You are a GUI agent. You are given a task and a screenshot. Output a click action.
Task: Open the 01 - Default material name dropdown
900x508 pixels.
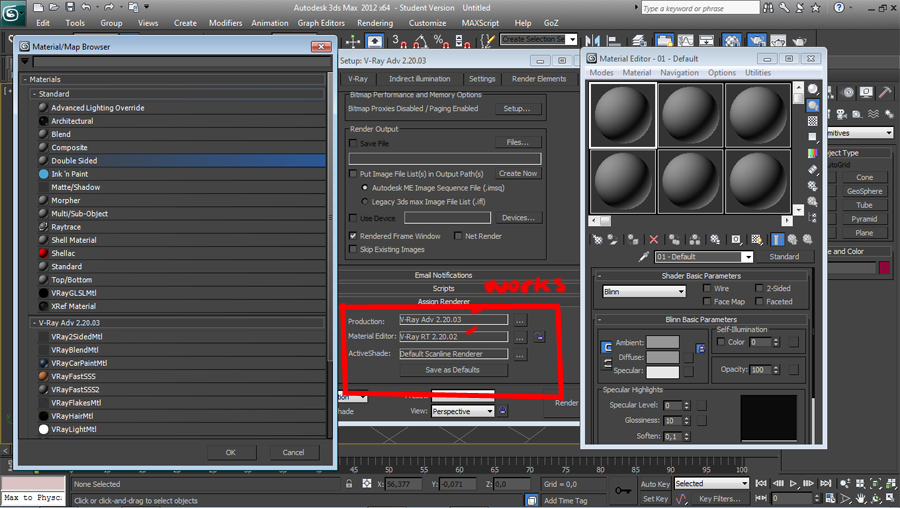[747, 257]
